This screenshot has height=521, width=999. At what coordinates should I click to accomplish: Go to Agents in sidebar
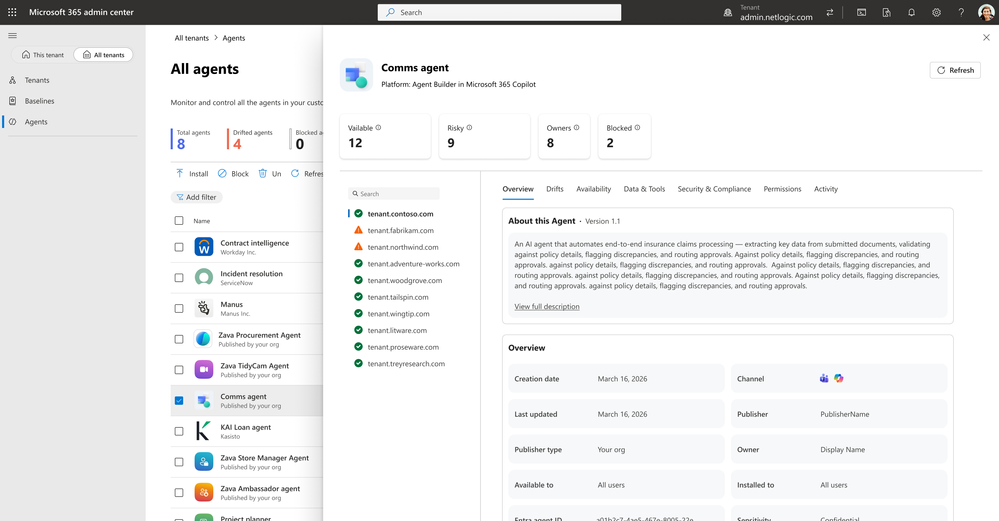pos(36,122)
